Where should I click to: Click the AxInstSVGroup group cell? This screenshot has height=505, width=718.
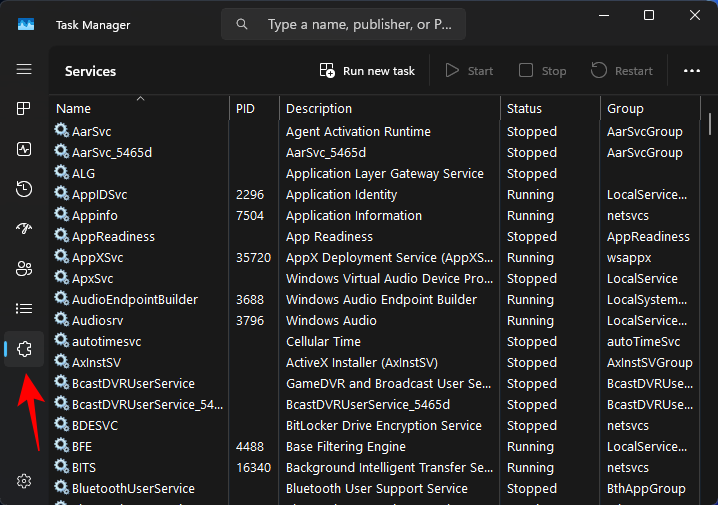tap(650, 363)
